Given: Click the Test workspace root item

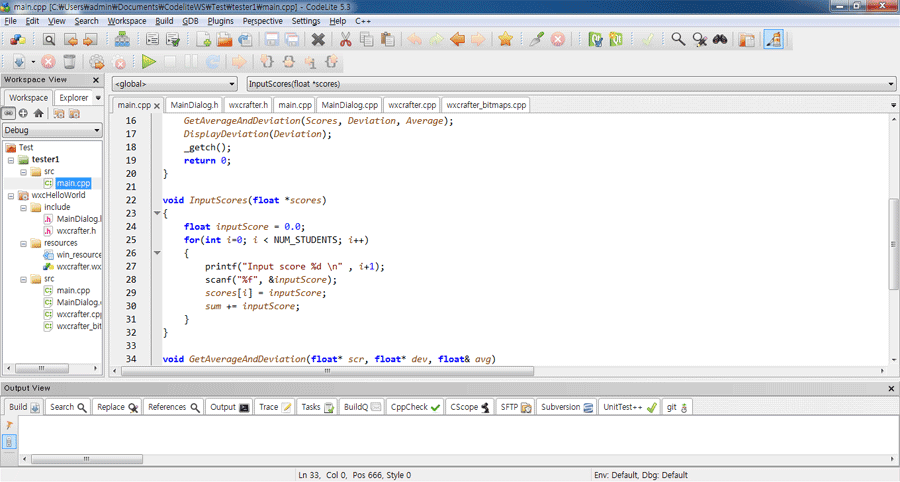Looking at the screenshot, I should point(20,147).
